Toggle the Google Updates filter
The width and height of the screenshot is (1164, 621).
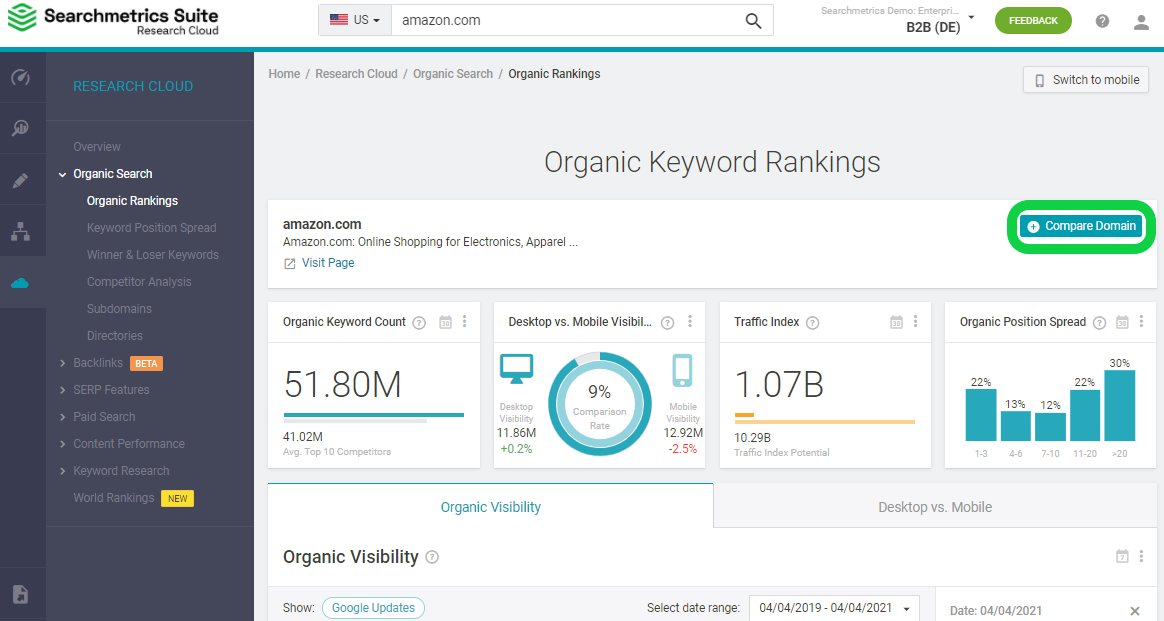click(x=373, y=608)
